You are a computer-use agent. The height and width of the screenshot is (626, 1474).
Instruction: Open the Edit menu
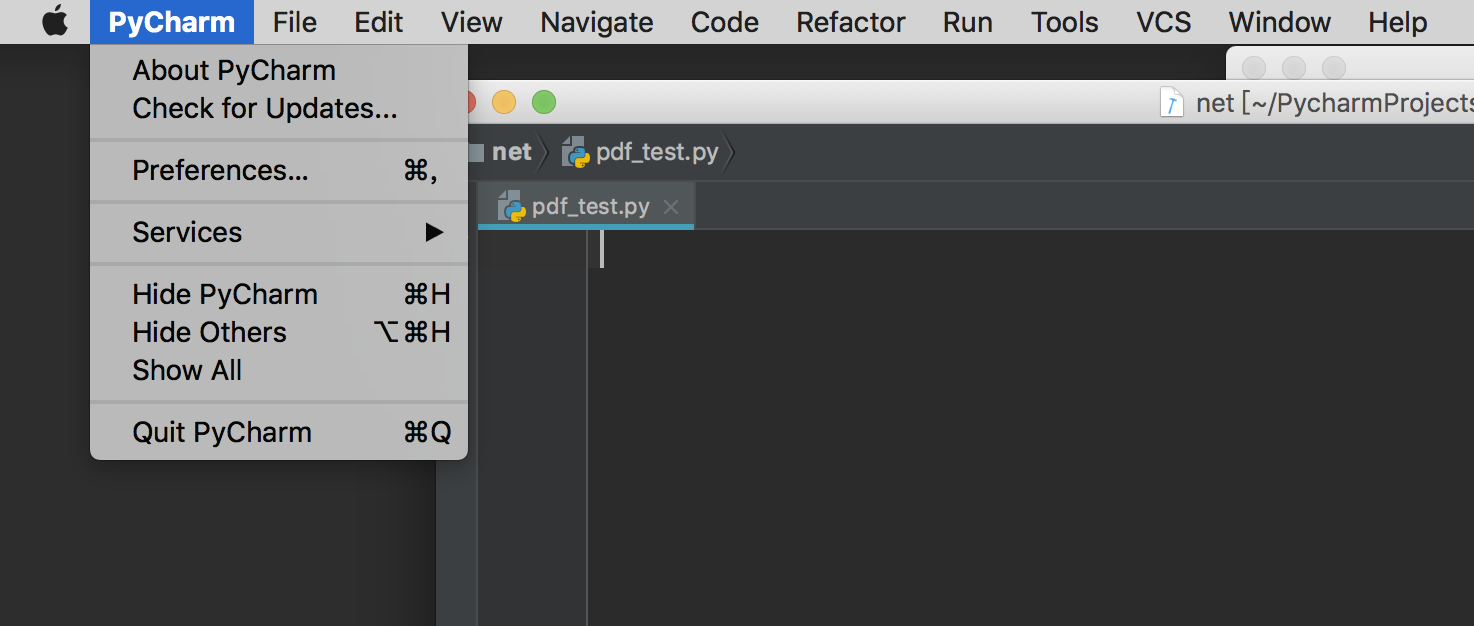[x=379, y=22]
